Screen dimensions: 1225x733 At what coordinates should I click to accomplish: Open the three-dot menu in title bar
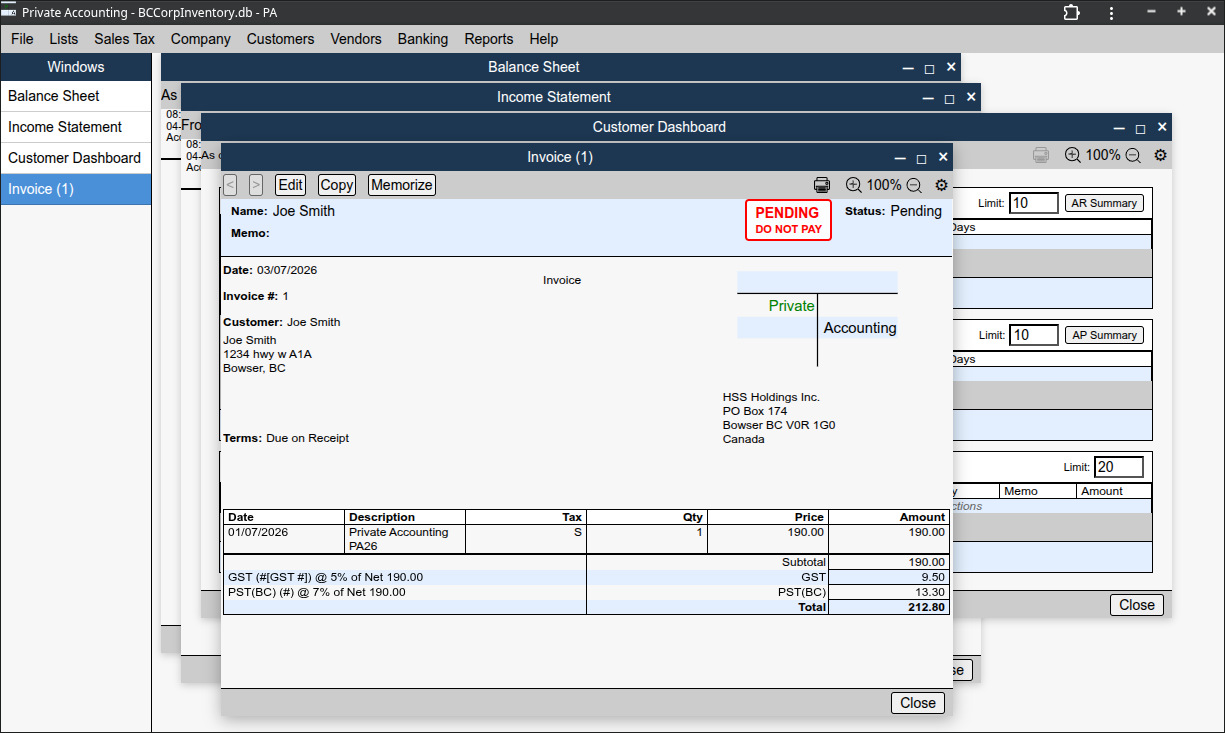1112,12
